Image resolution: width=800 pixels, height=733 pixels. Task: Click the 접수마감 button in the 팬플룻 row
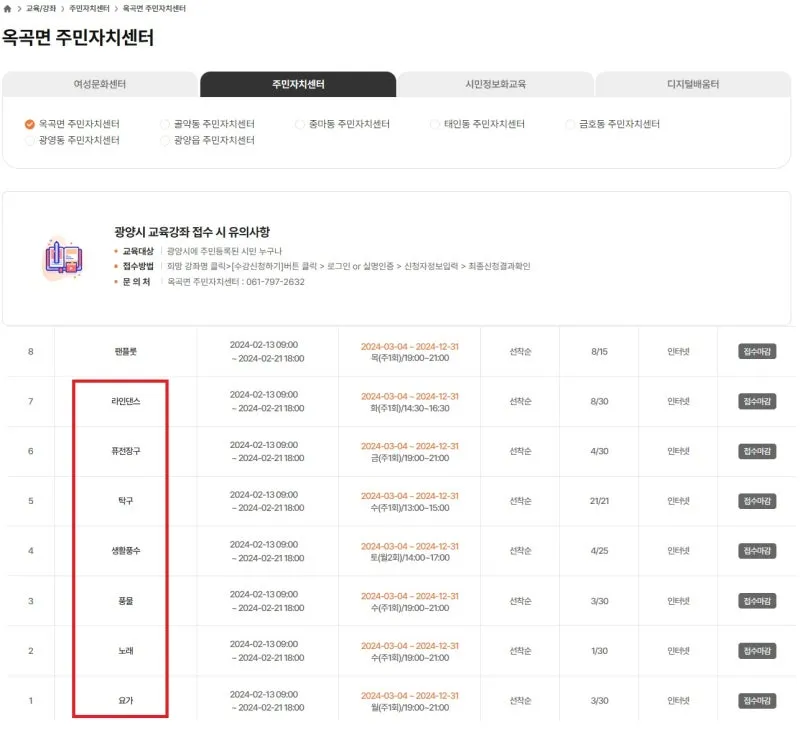757,351
